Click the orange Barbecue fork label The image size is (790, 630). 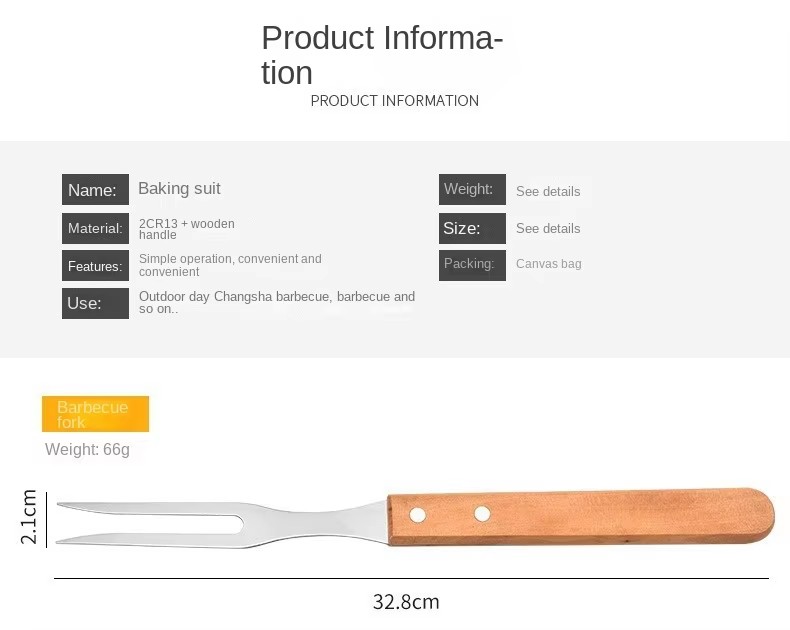[x=95, y=414]
